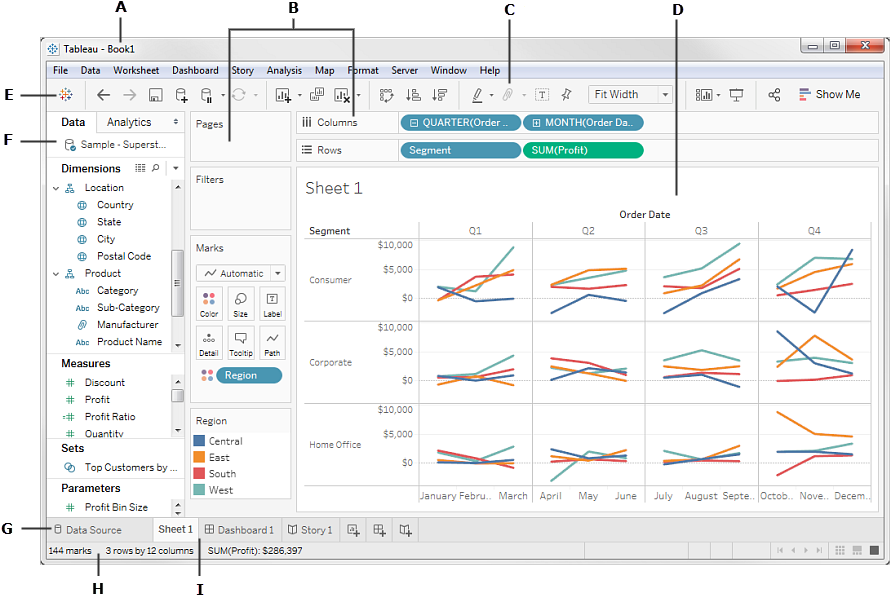
Task: Click the New Worksheet toolbar icon
Action: 283,95
